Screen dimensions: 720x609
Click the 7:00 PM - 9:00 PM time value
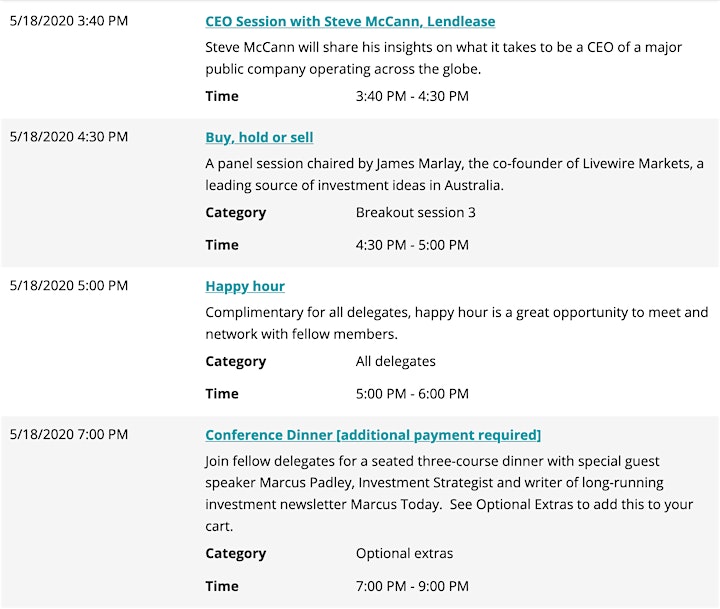tap(412, 586)
